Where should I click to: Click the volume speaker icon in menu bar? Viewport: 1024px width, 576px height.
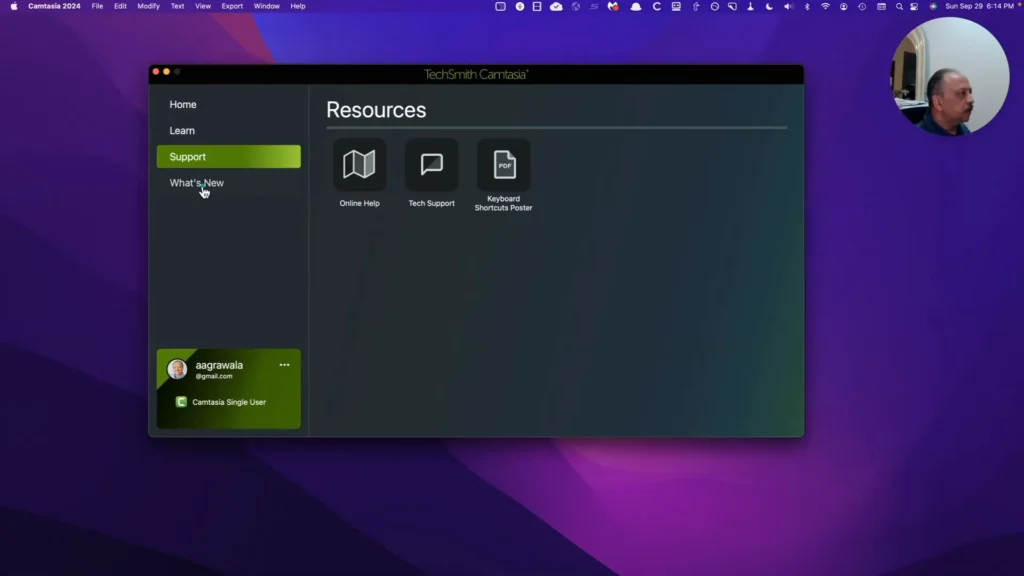click(x=788, y=6)
